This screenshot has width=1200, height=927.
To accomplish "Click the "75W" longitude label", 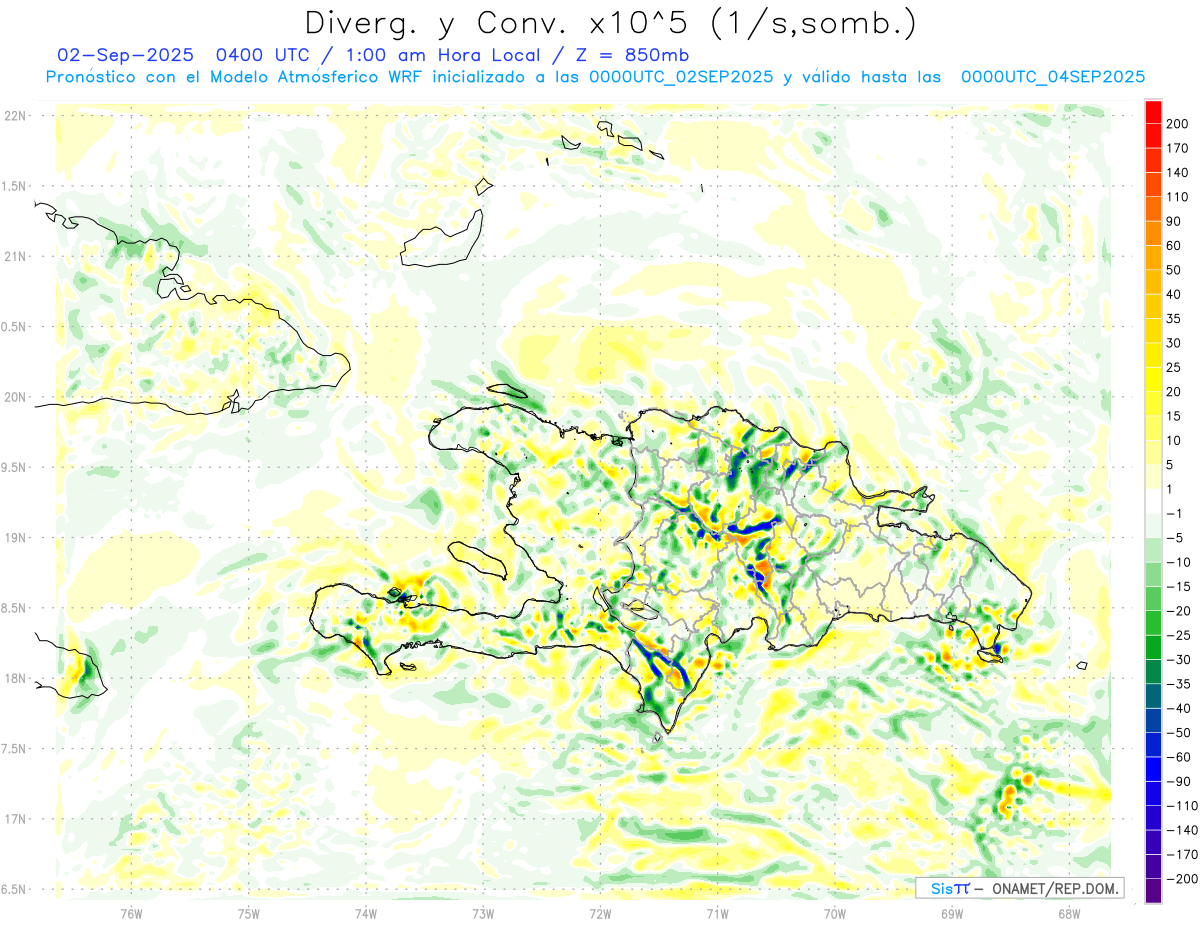I will point(249,914).
